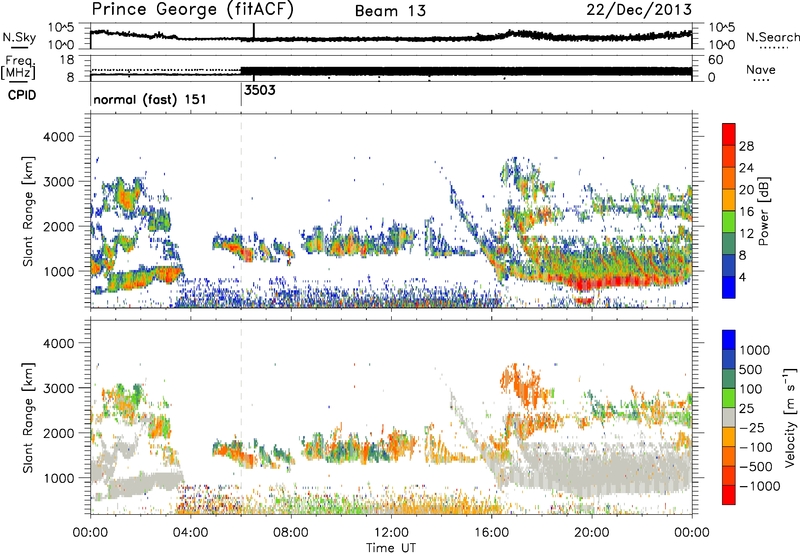This screenshot has height=554, width=800.
Task: Click the '3000' tick on velocity panel
Action: tap(59, 388)
